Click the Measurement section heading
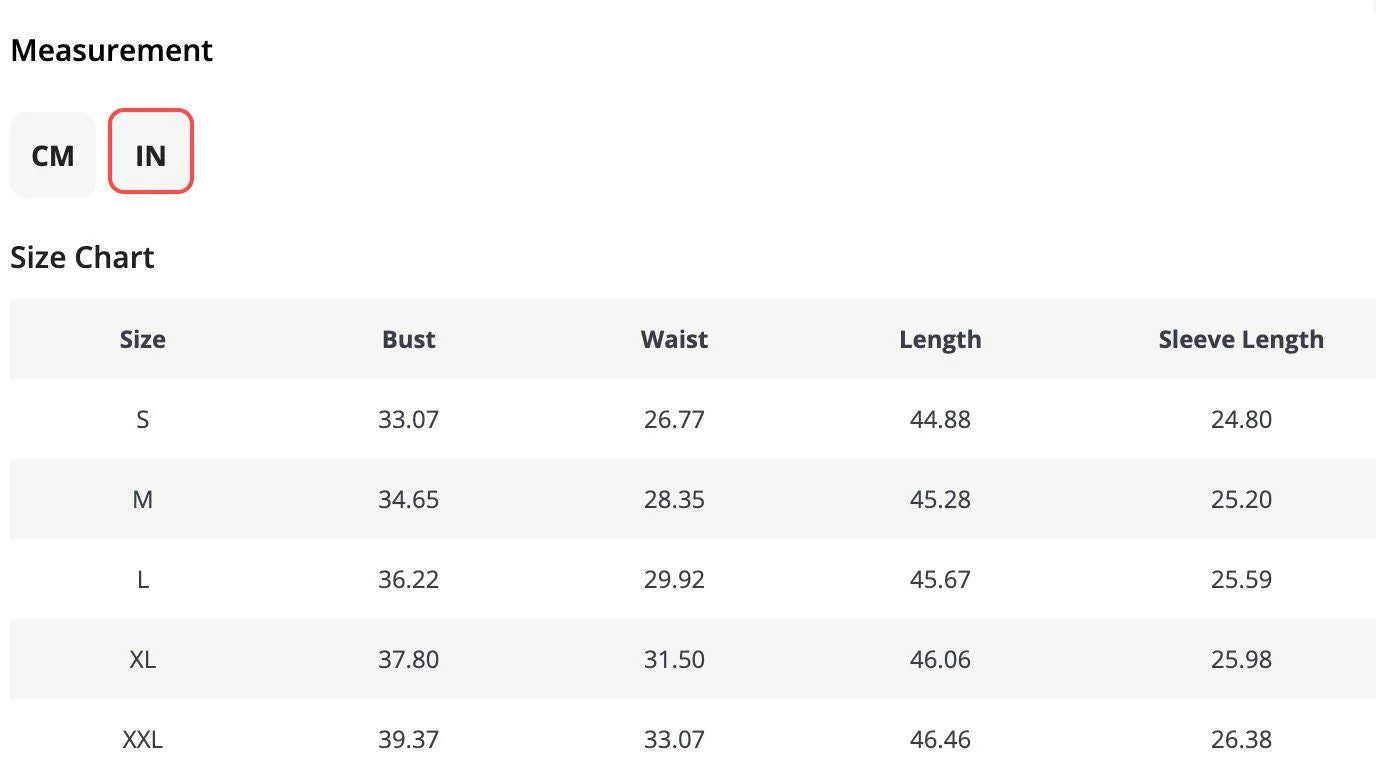The height and width of the screenshot is (784, 1376). (x=111, y=50)
